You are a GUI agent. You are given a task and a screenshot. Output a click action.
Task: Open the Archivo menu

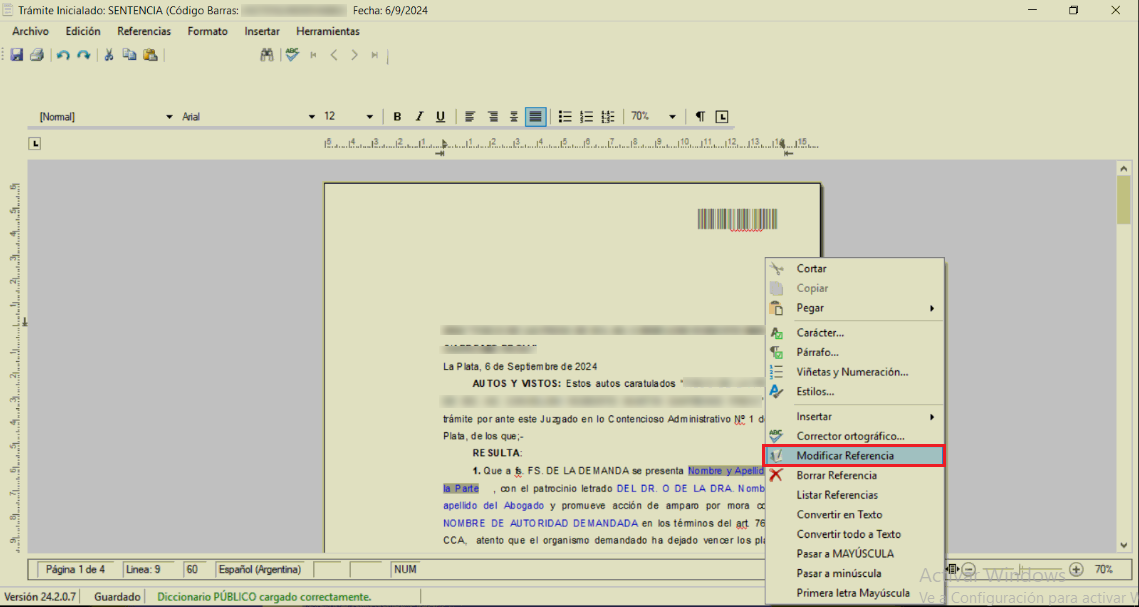(x=31, y=31)
